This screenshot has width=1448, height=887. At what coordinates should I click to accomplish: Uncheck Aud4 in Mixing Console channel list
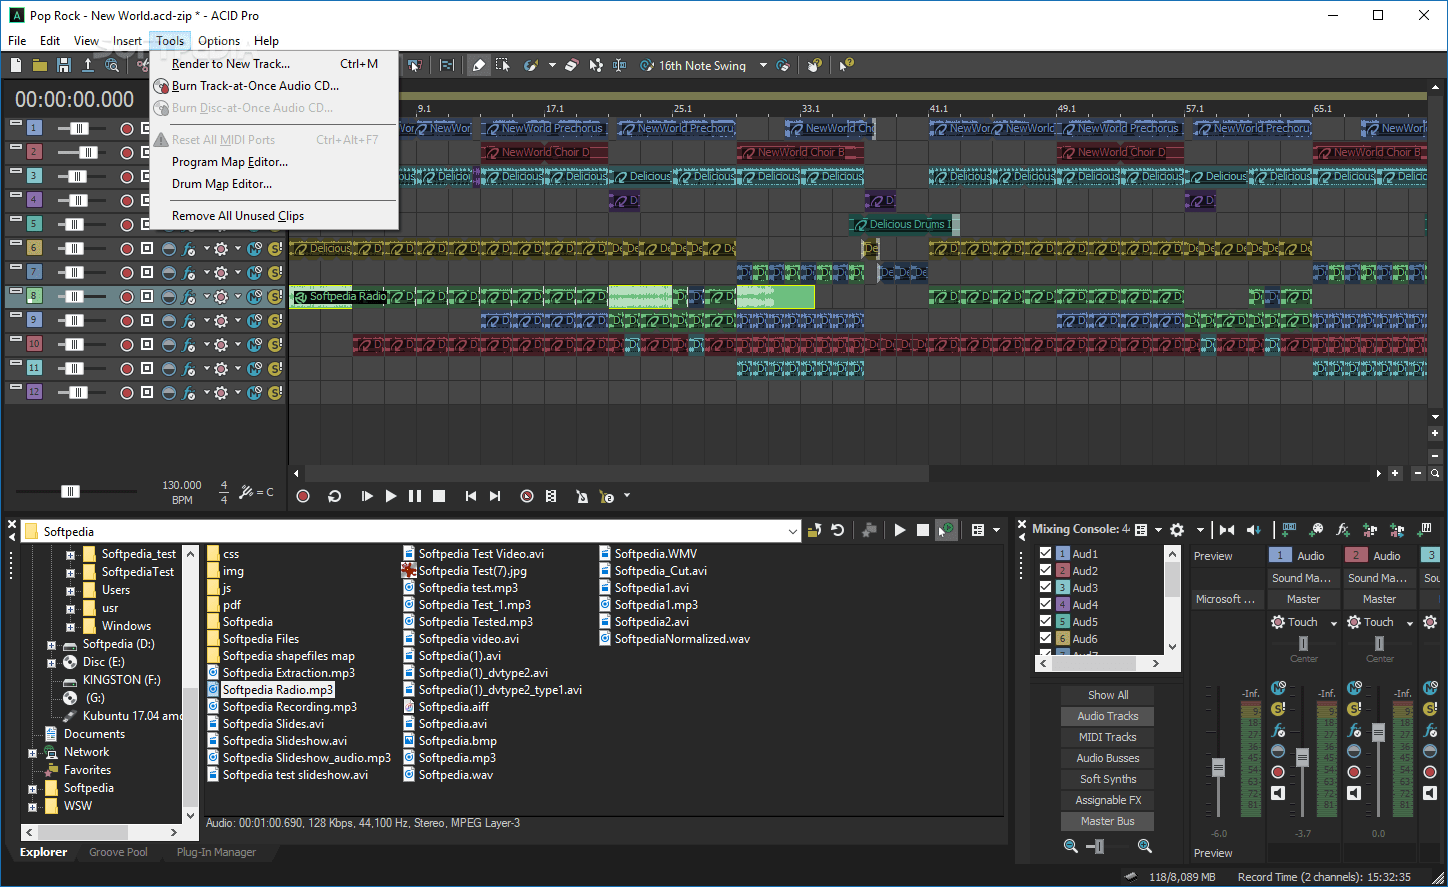point(1045,604)
